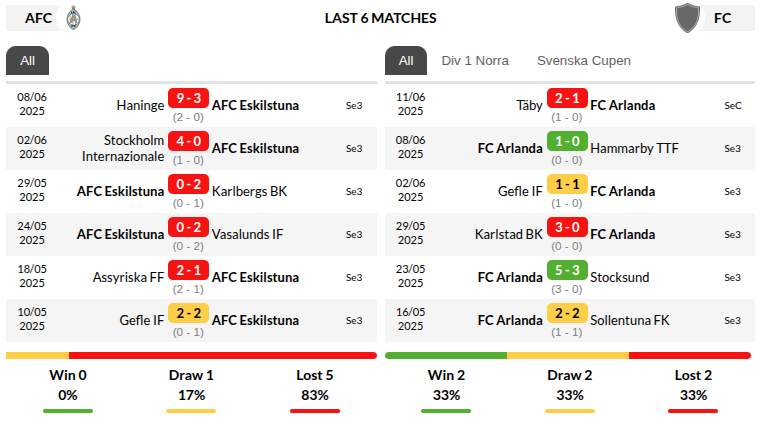Select the All tab under FC
Screen dimensions: 768x425
(x=406, y=61)
